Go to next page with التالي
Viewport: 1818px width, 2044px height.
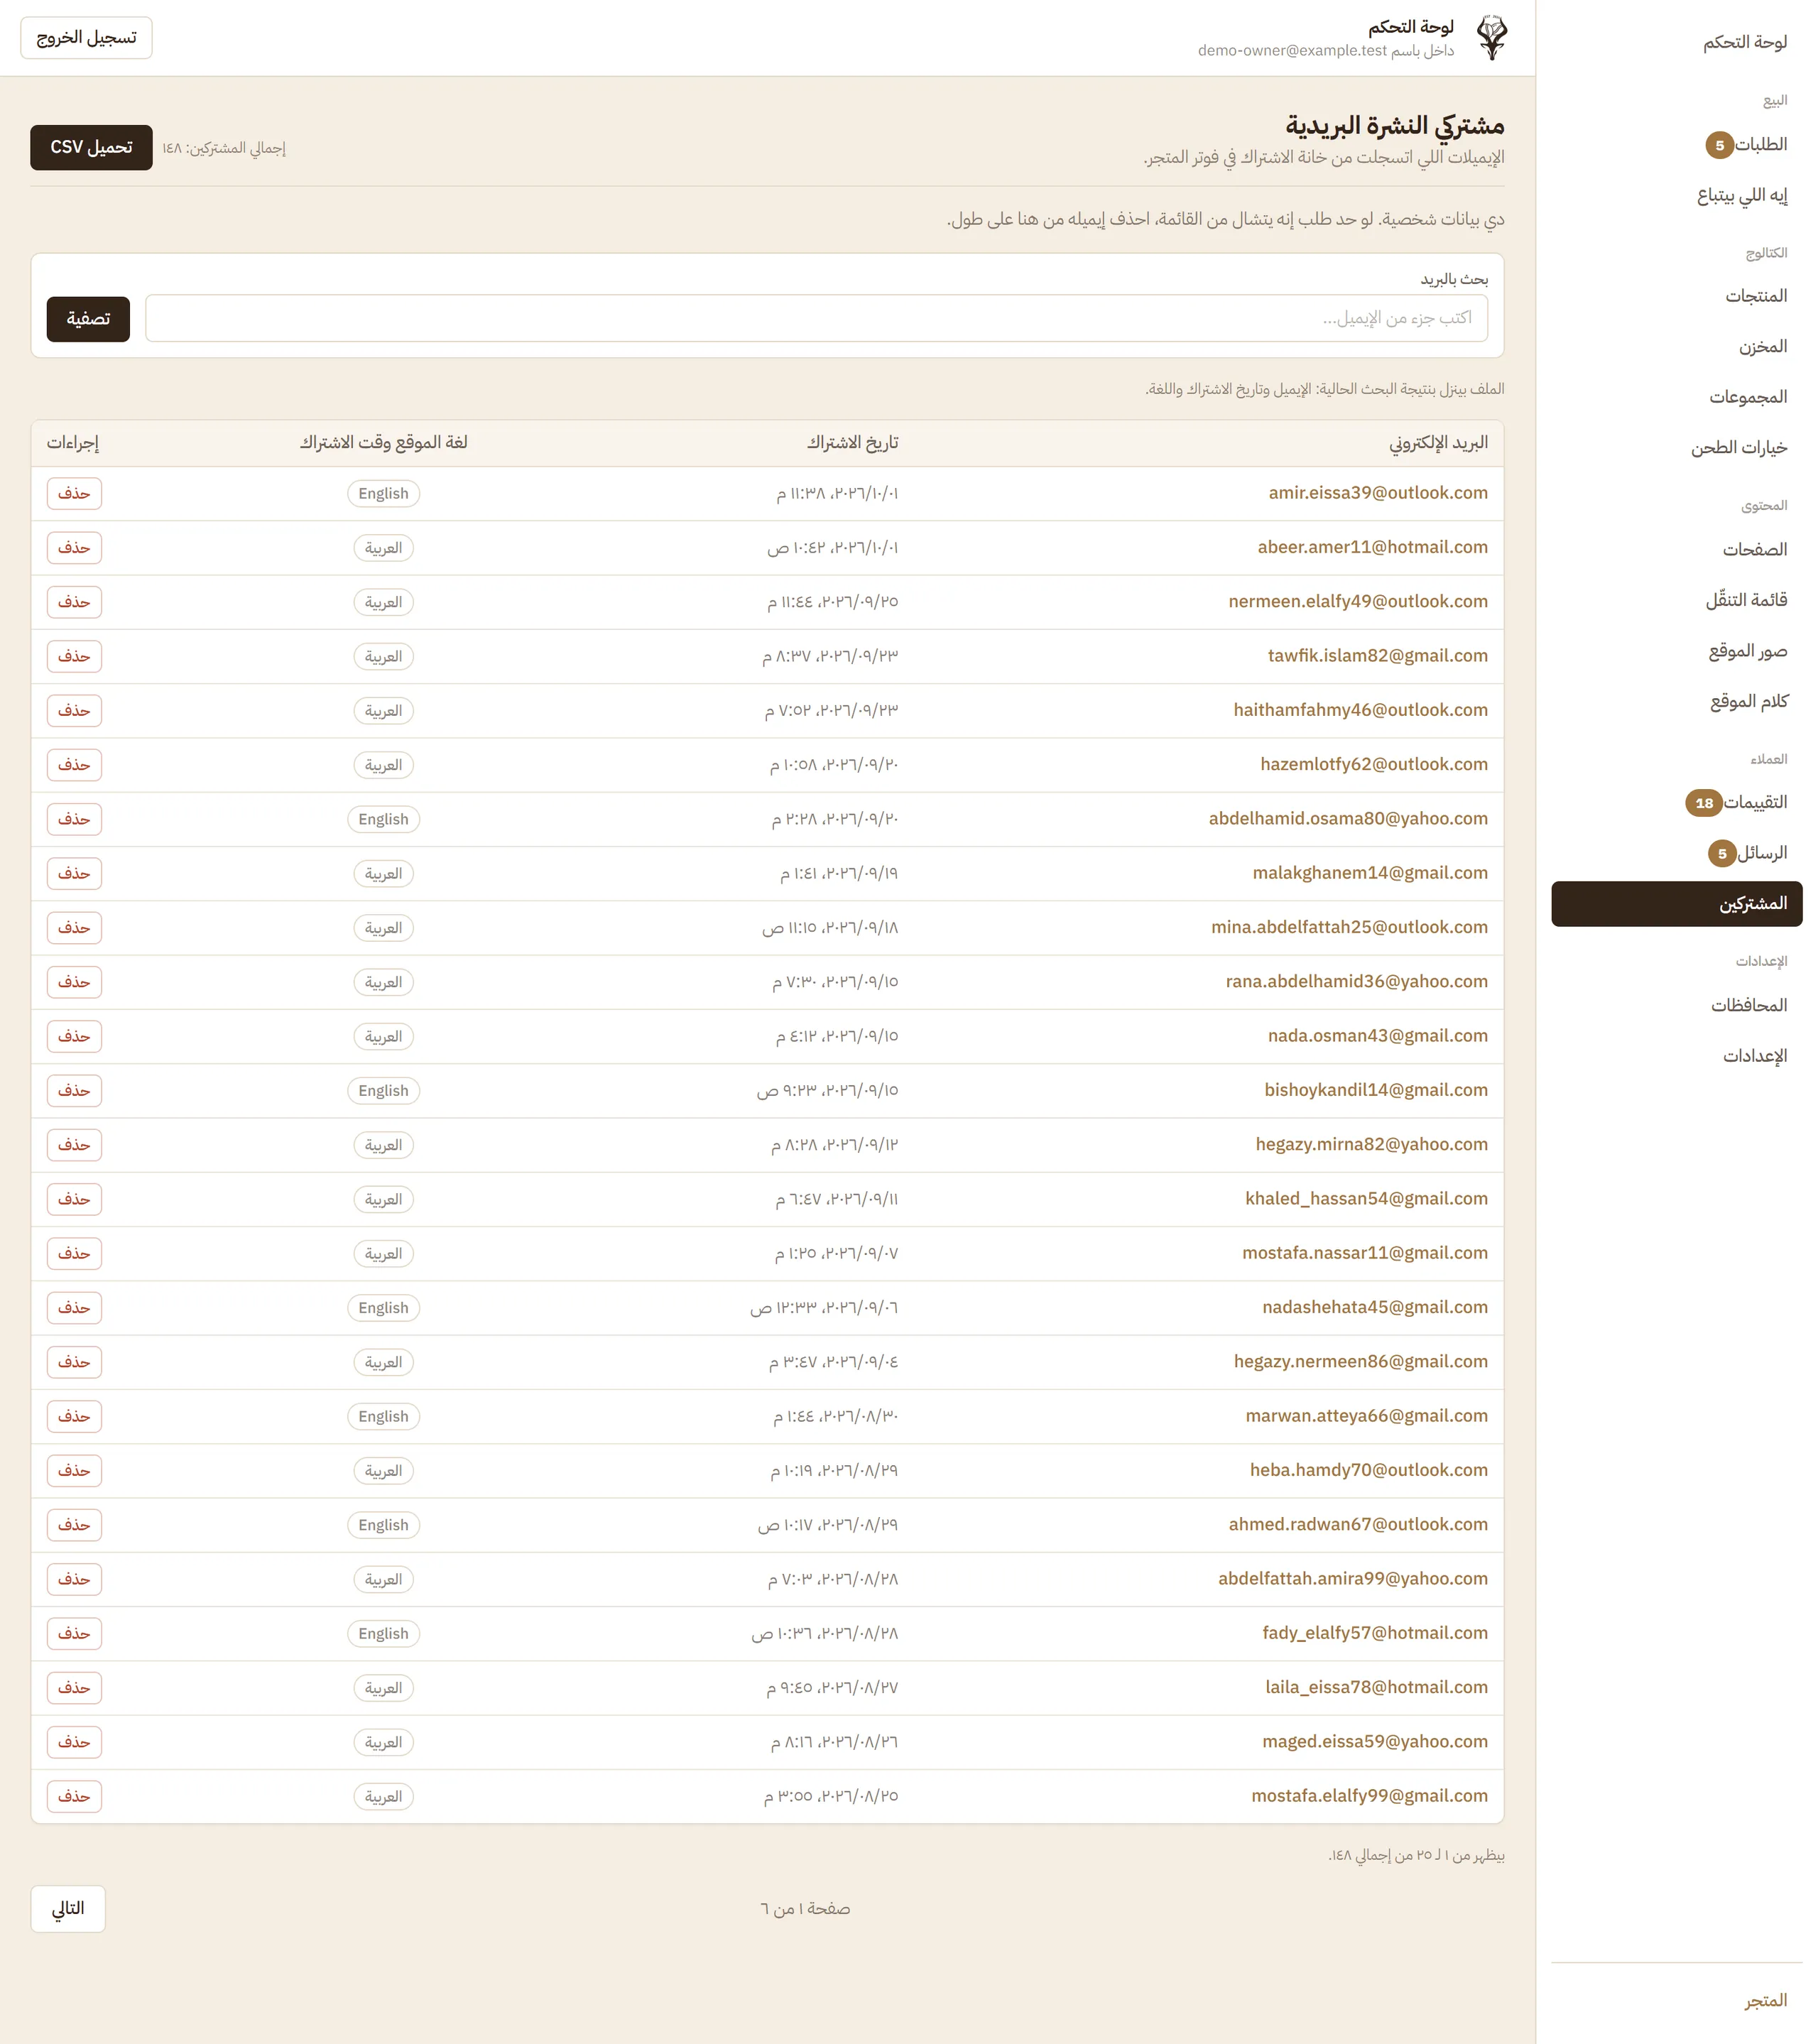68,1908
